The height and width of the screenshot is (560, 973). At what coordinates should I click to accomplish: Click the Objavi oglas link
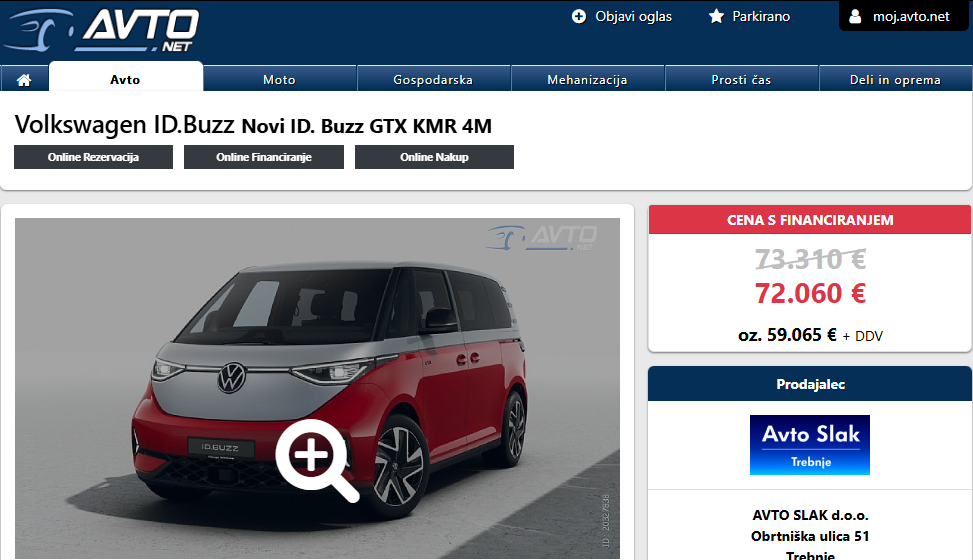coord(634,17)
